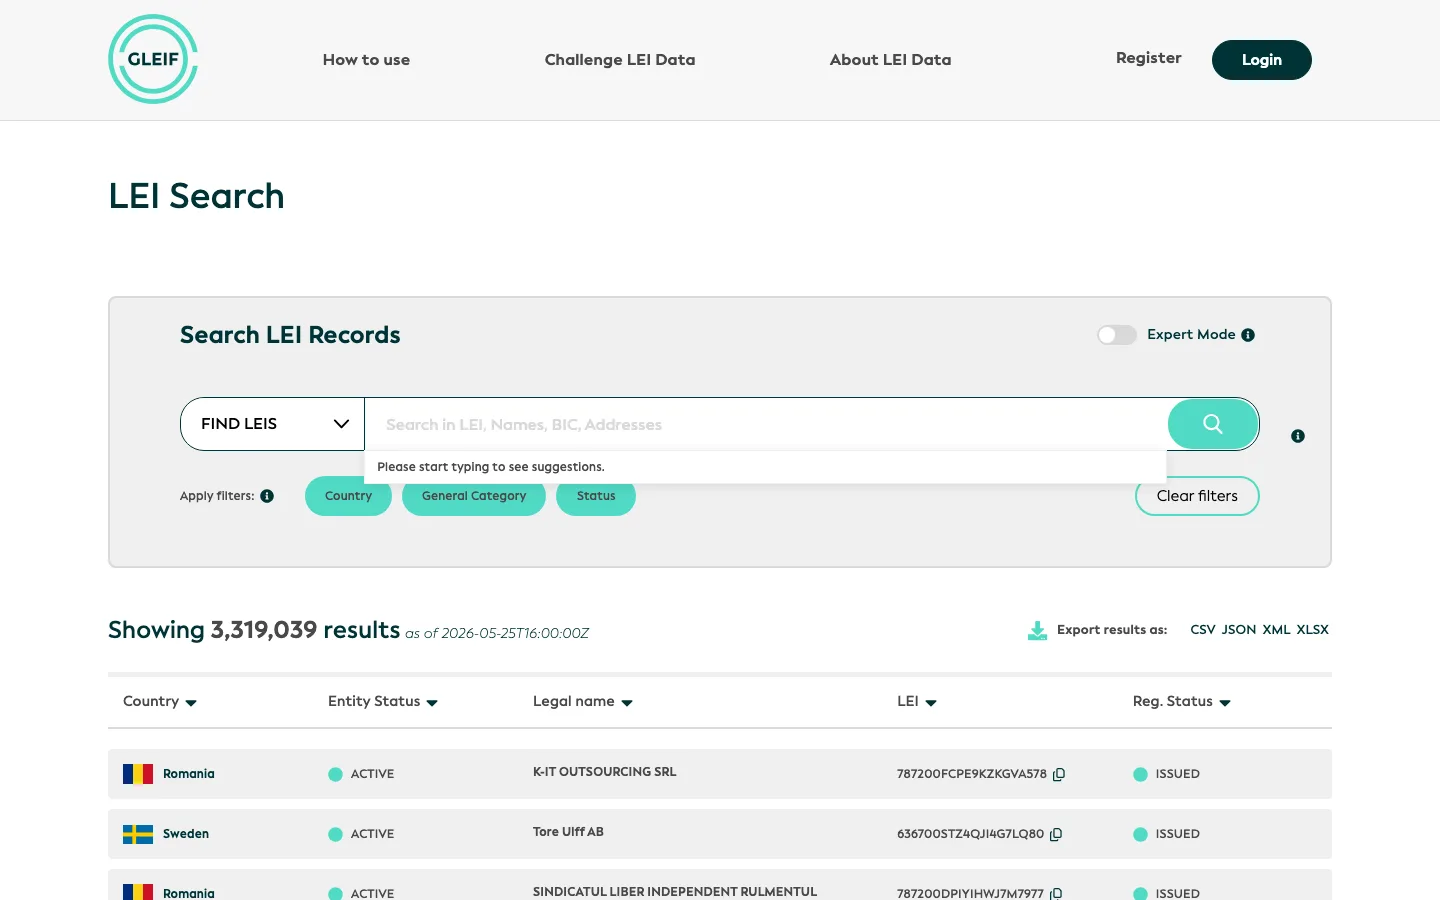The image size is (1440, 900).
Task: Open the About LEI Data page
Action: tap(890, 60)
